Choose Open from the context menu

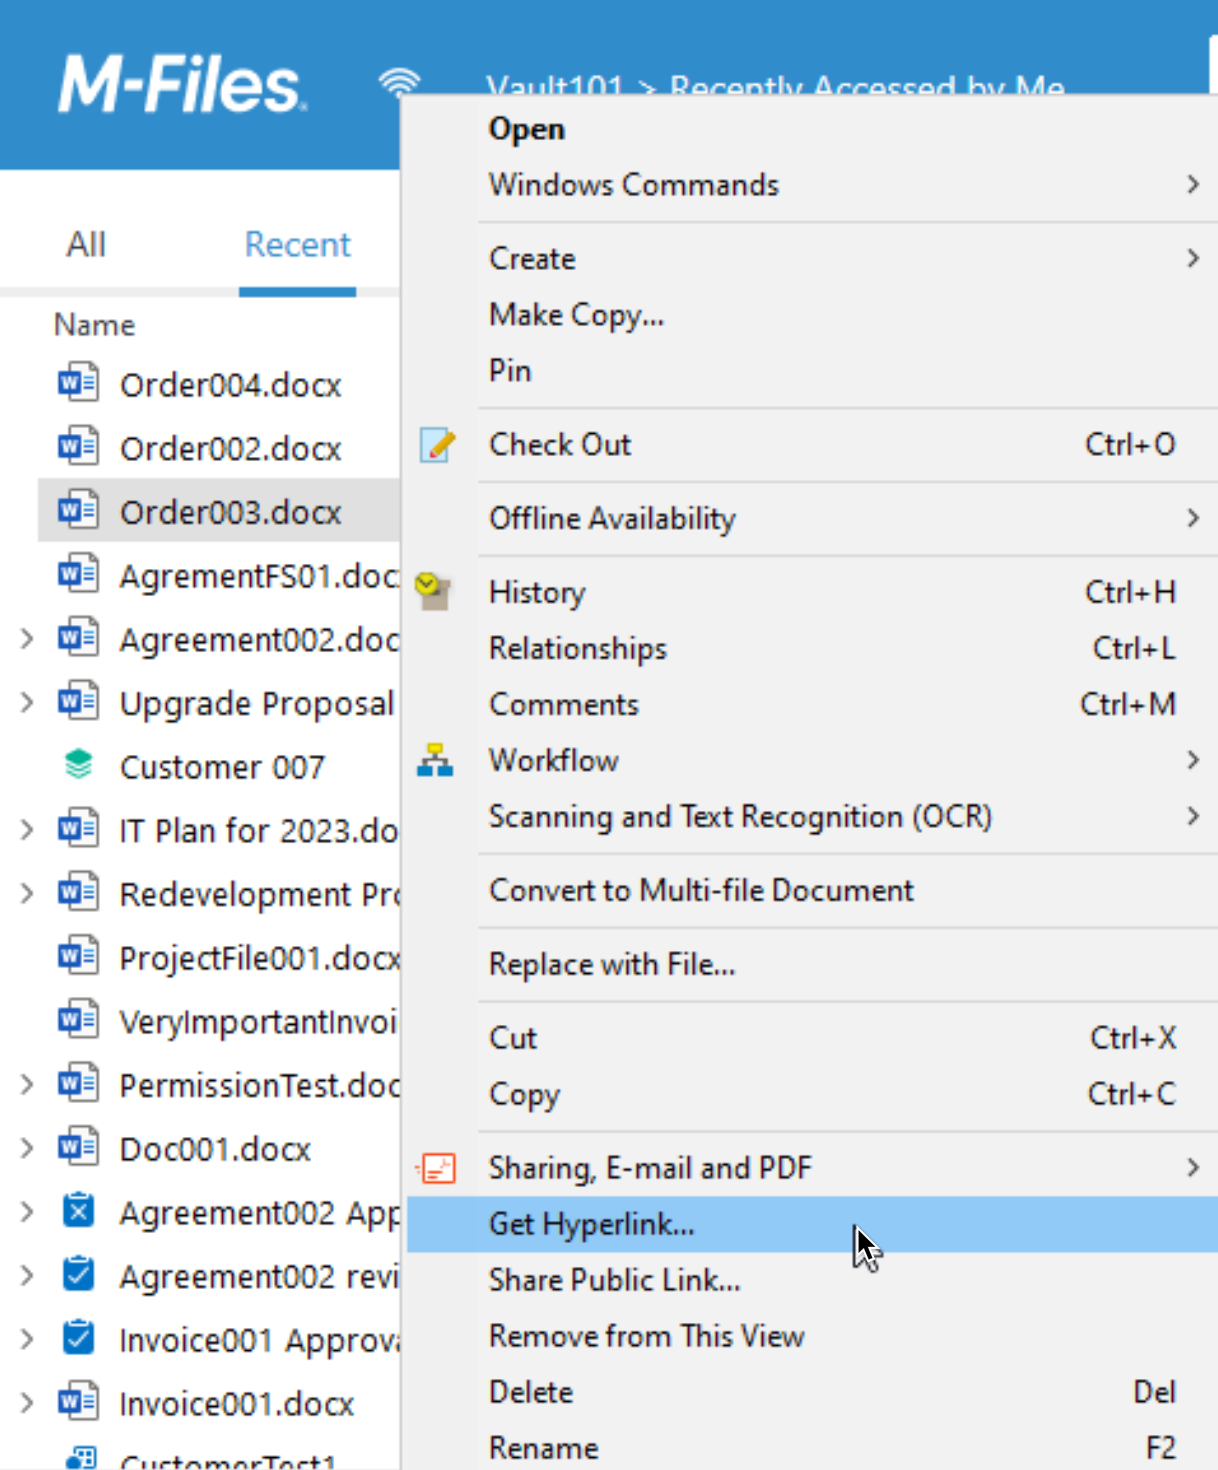coord(812,129)
